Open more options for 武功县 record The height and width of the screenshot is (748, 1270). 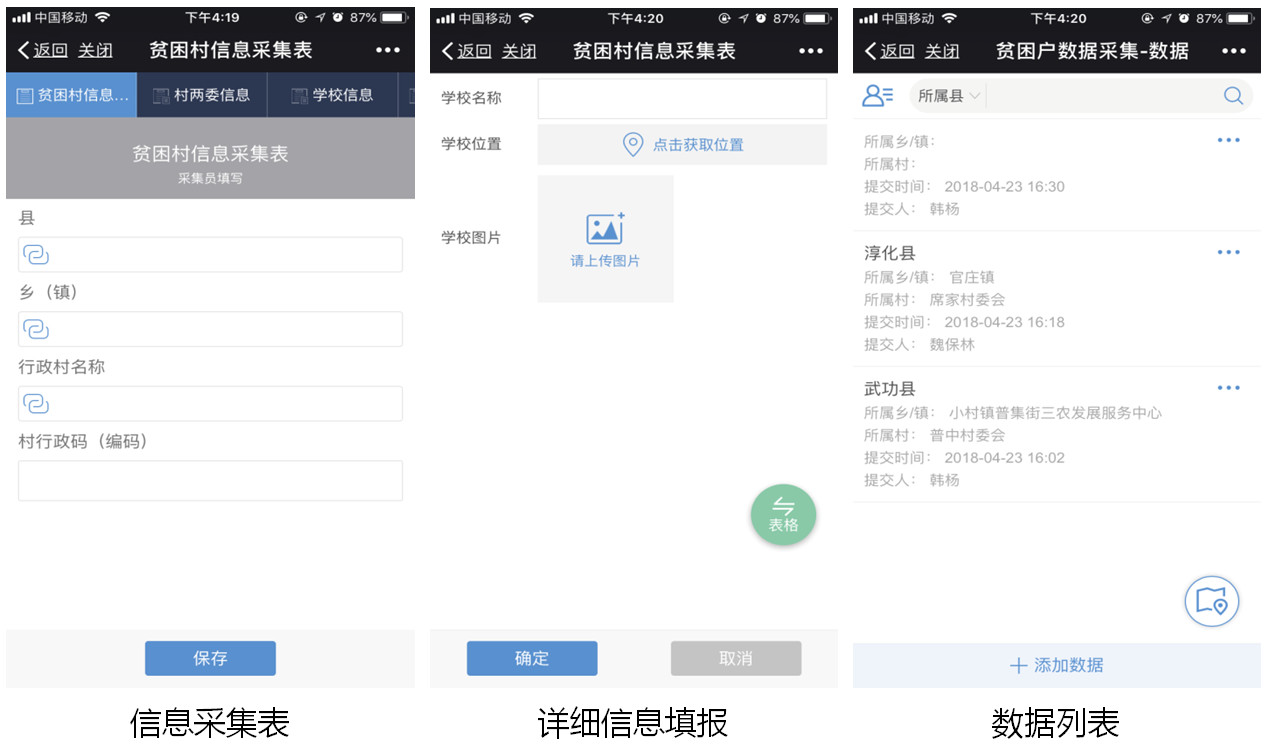1228,388
